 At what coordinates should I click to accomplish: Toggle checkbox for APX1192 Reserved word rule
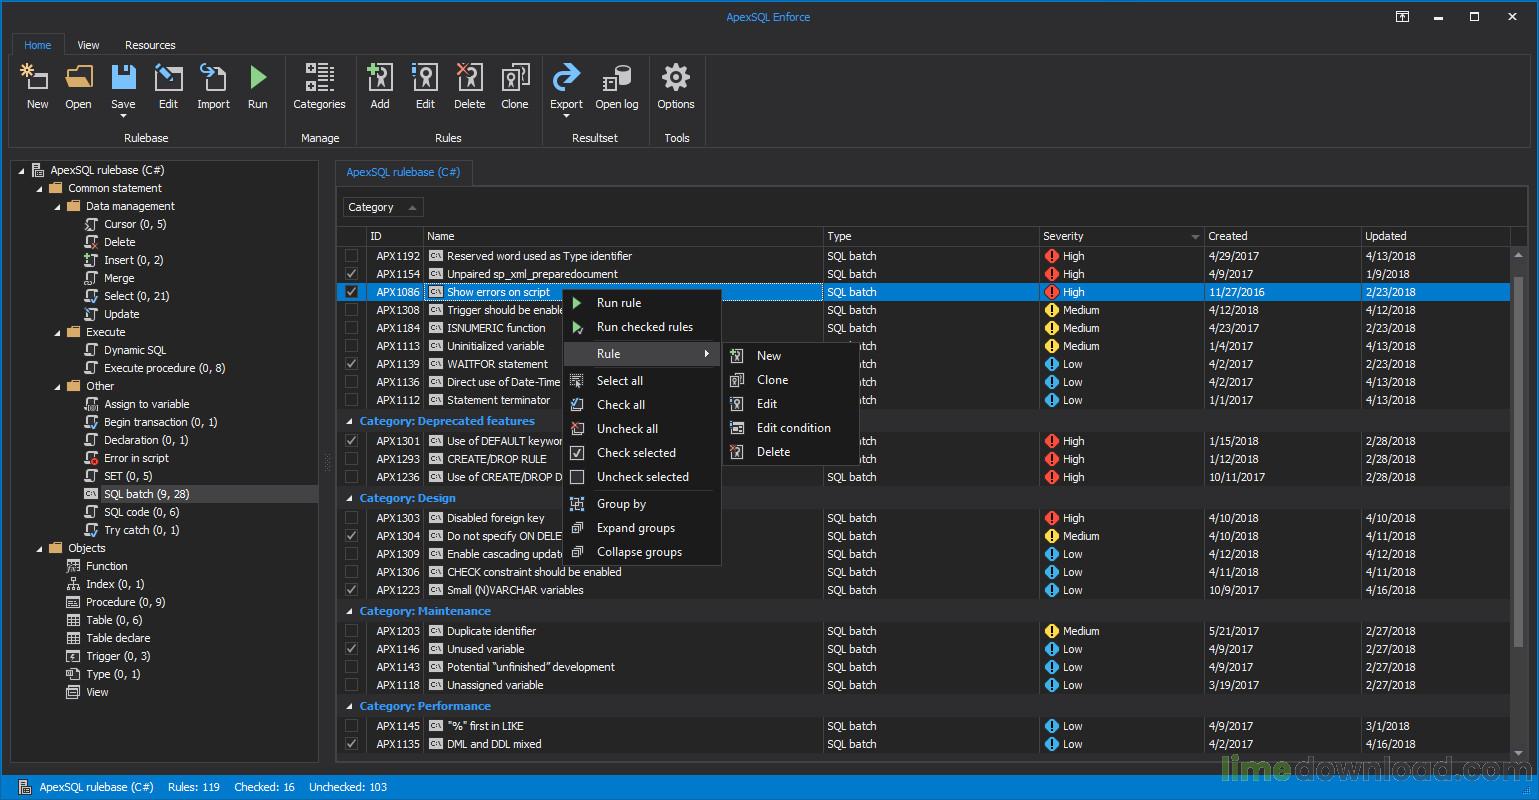click(x=351, y=256)
